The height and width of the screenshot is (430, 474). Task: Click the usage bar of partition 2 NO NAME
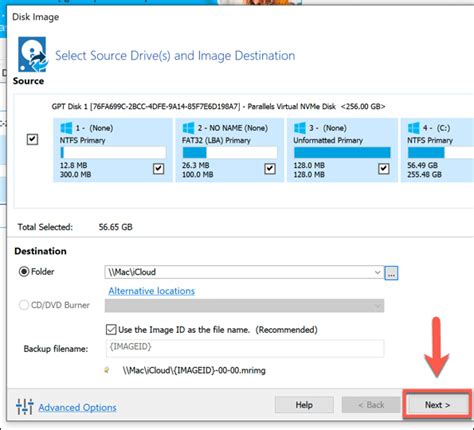point(230,152)
